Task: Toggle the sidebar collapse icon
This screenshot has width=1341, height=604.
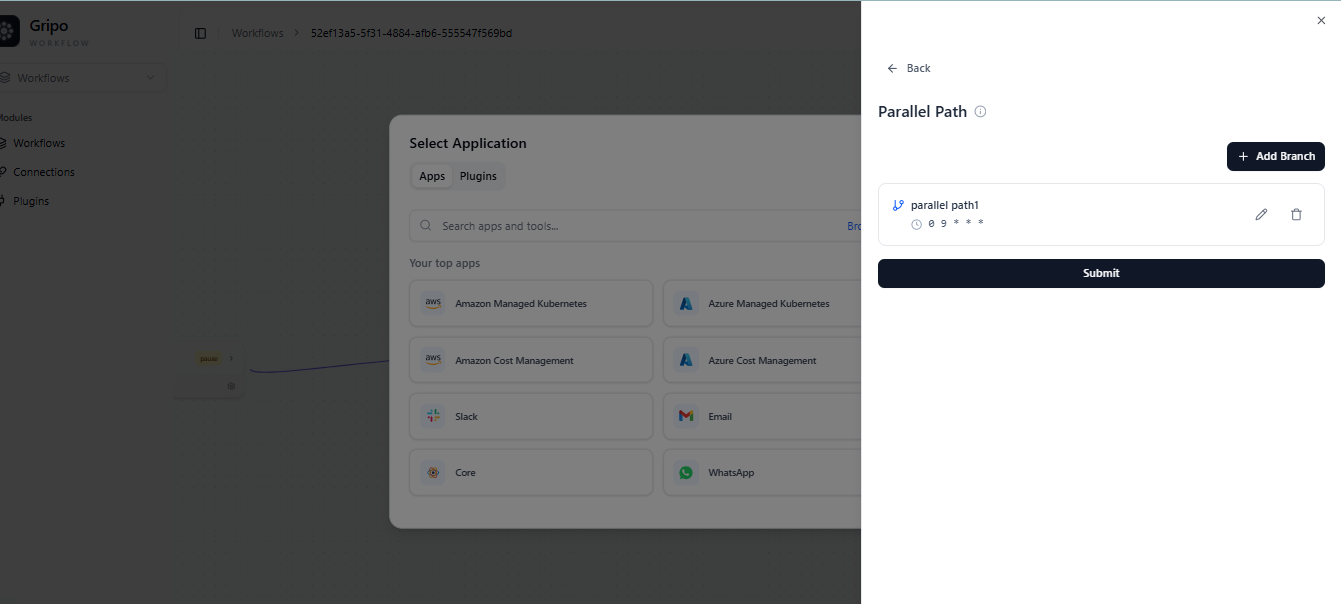Action: [x=200, y=33]
